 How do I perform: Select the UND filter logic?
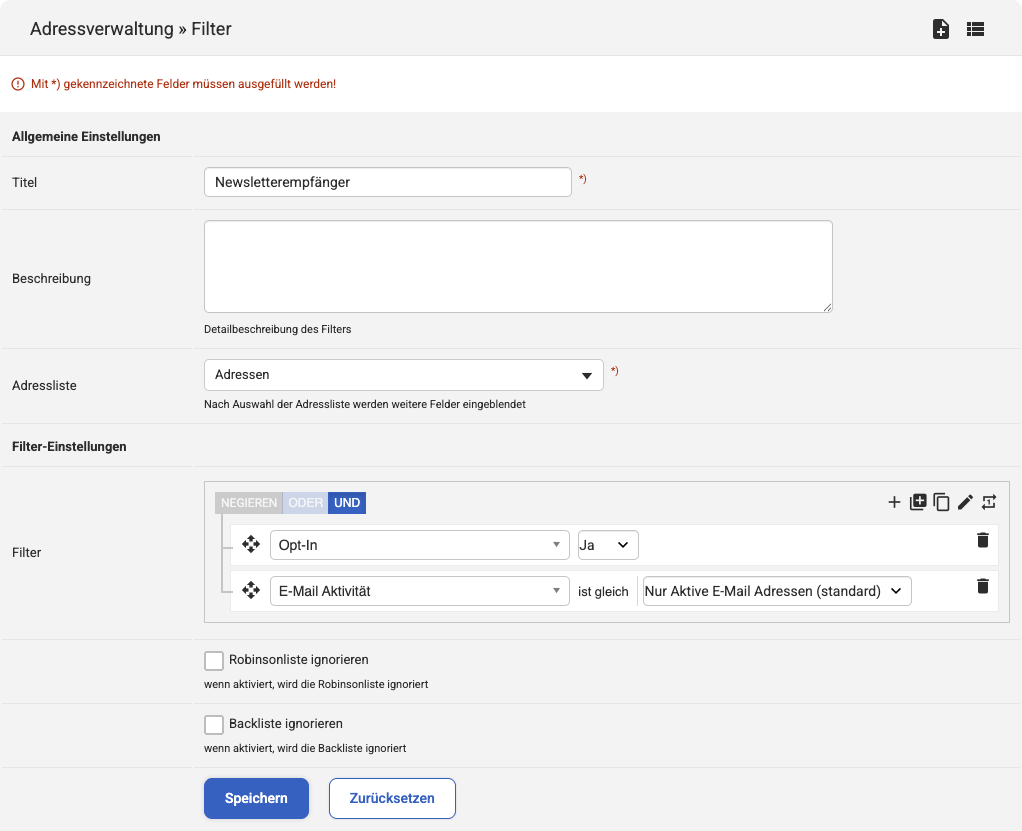click(347, 503)
